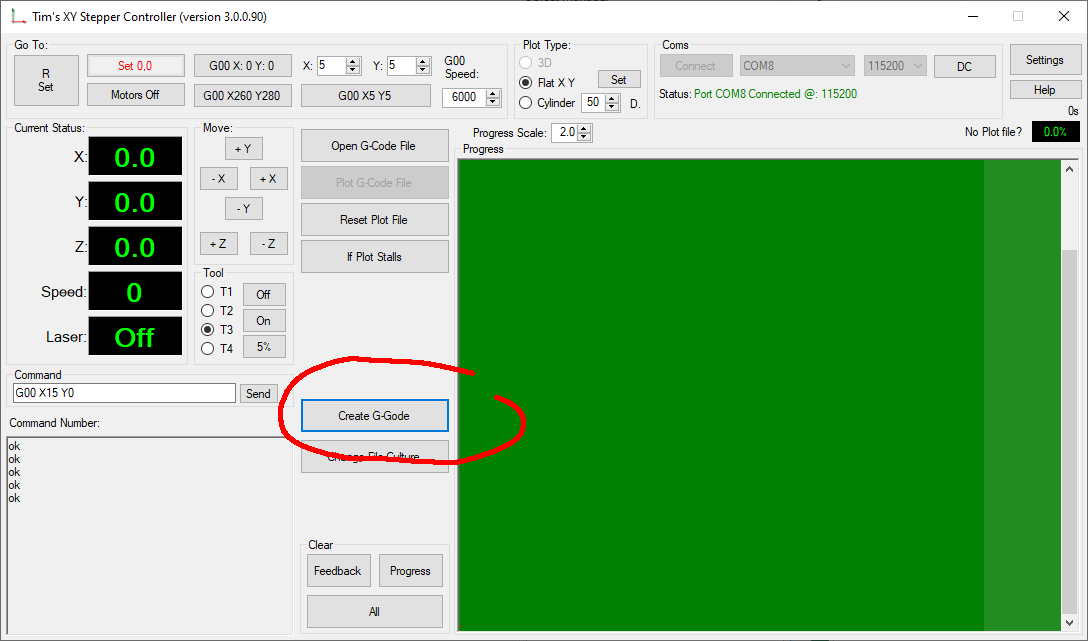Jog the X axis positive
The image size is (1088, 641).
pyautogui.click(x=268, y=178)
